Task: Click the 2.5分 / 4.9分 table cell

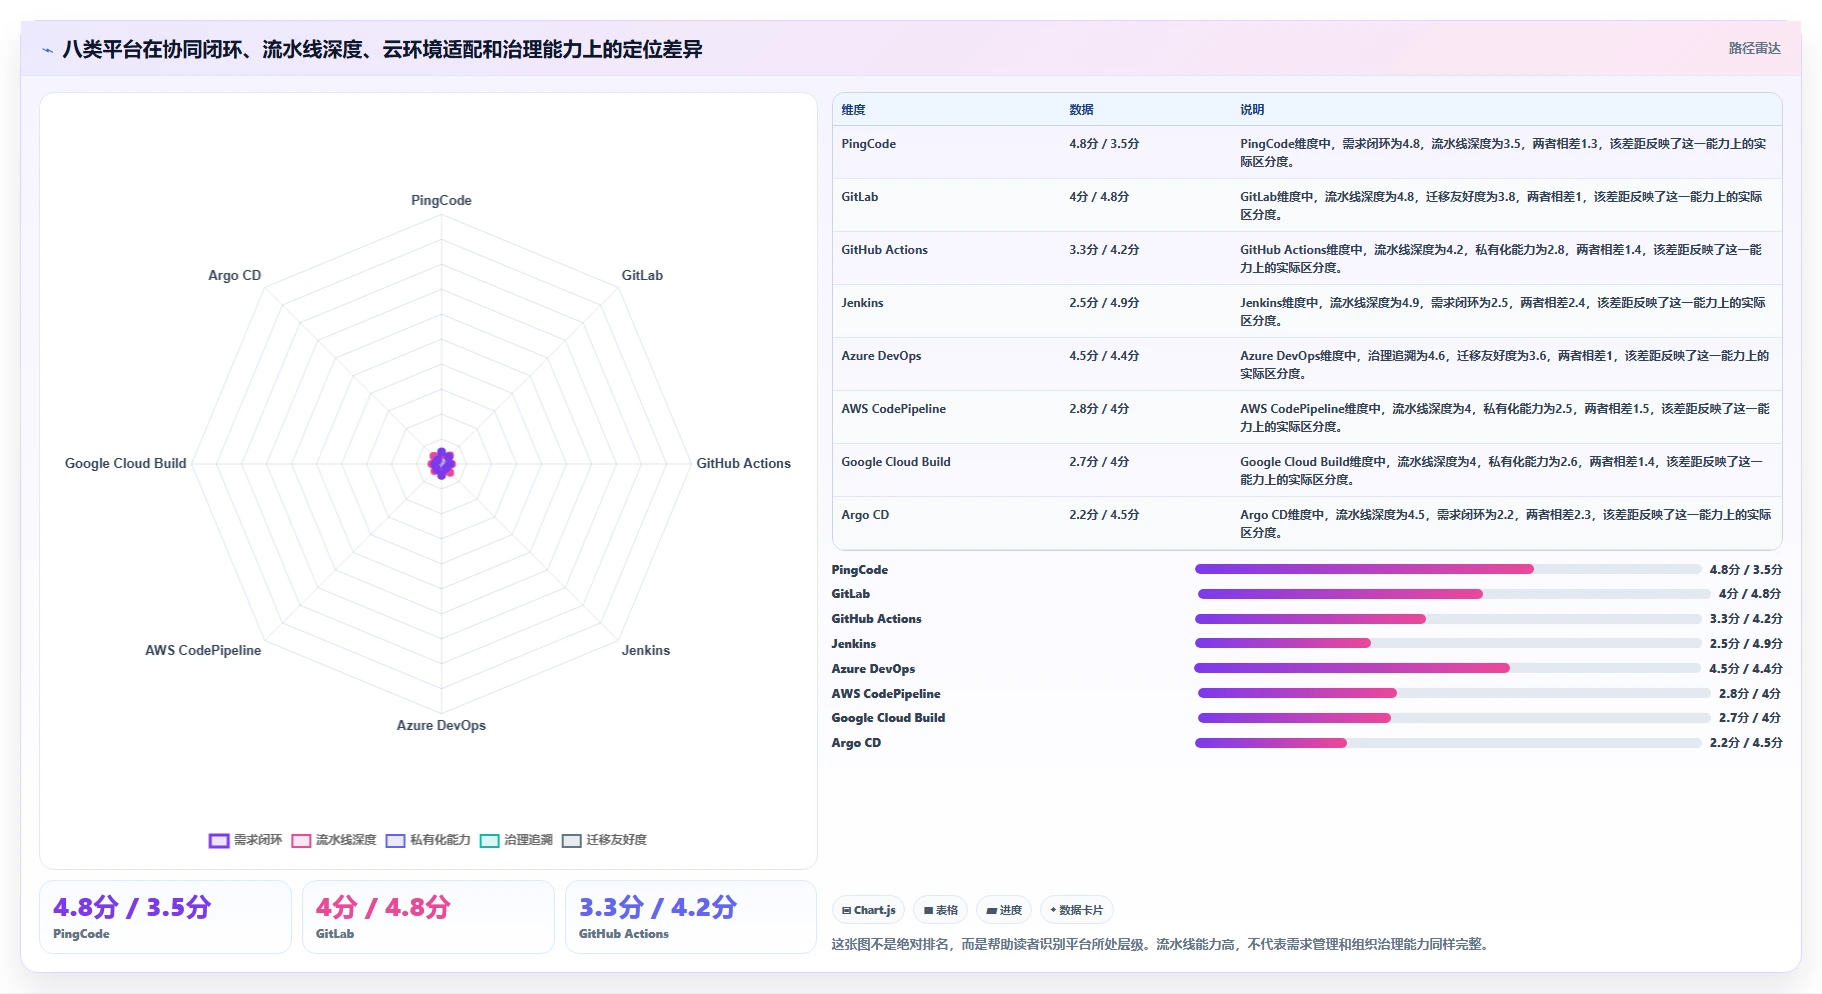Action: click(1104, 303)
